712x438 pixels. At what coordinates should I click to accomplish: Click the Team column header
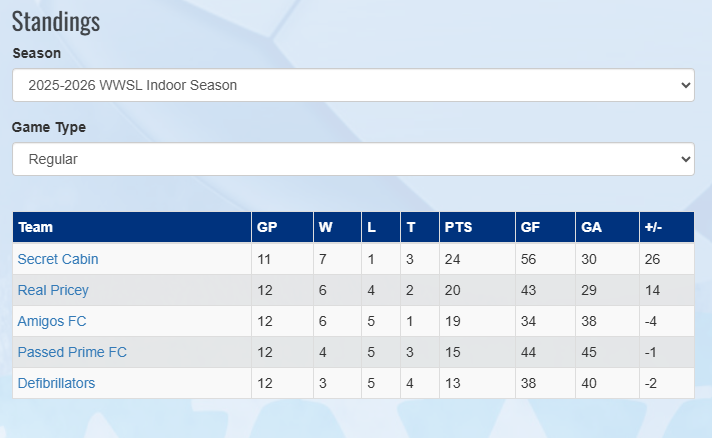click(x=36, y=227)
